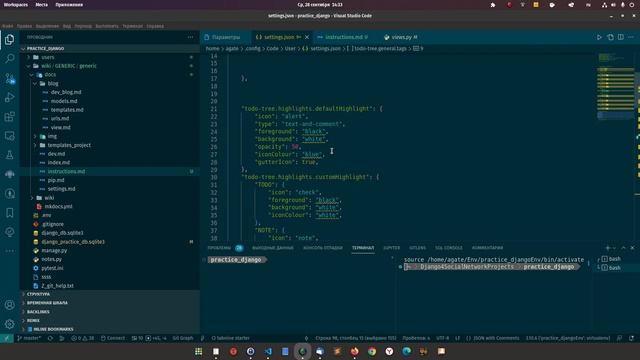
Task: Maximize the terminal panel with chevron up
Action: [x=623, y=248]
